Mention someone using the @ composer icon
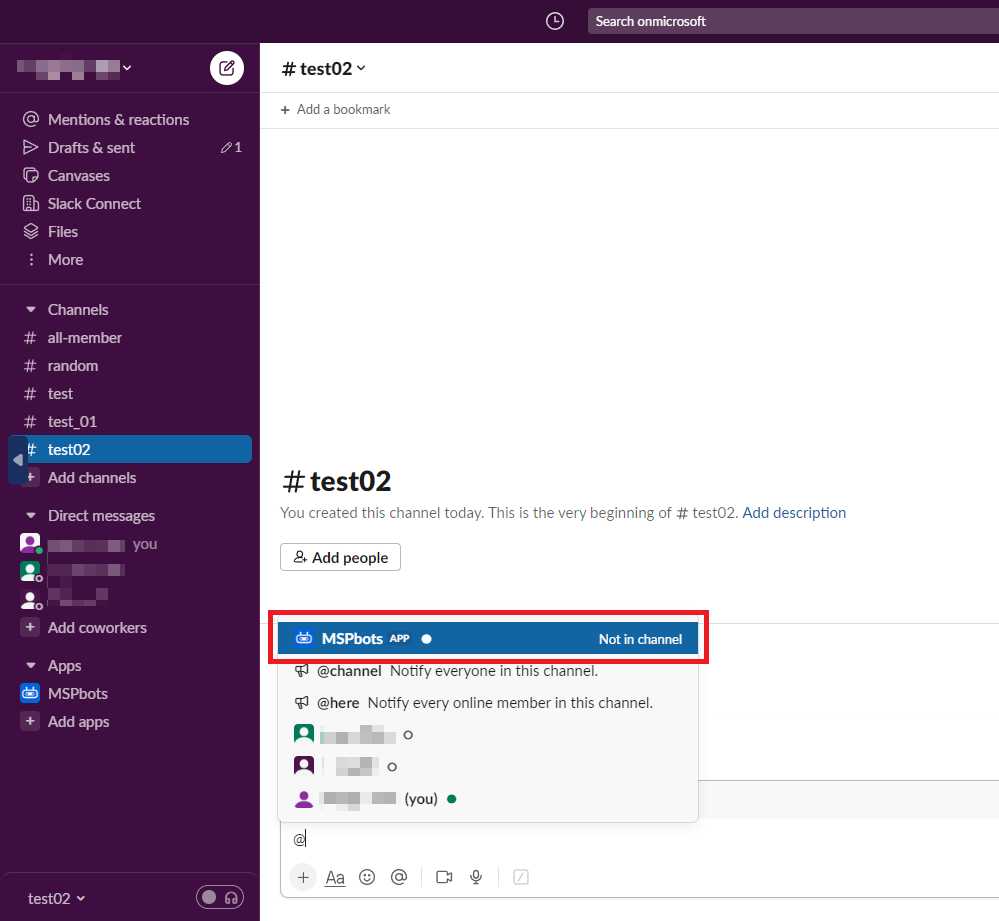 (399, 877)
